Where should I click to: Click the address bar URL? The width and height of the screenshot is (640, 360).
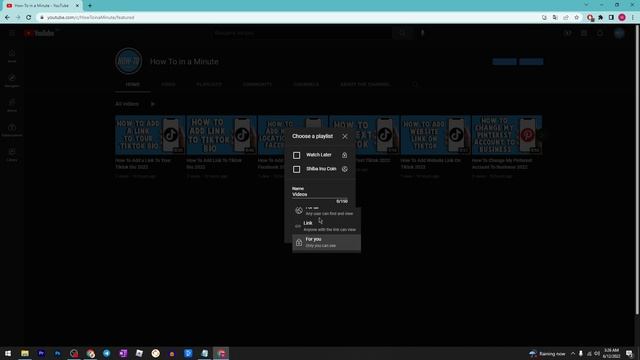click(x=91, y=18)
